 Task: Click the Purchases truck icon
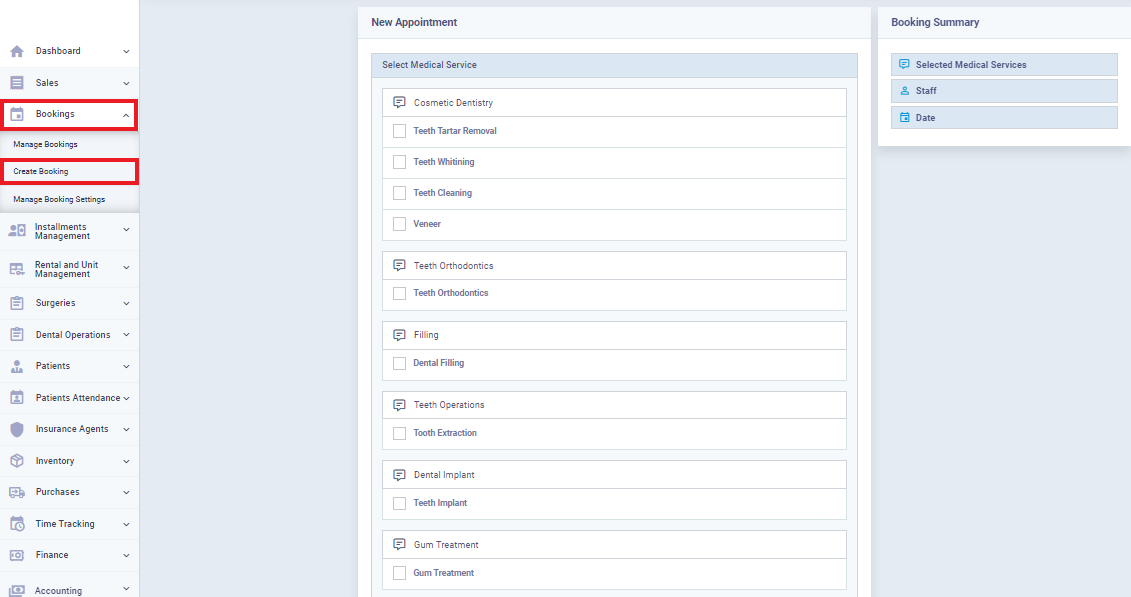[17, 492]
